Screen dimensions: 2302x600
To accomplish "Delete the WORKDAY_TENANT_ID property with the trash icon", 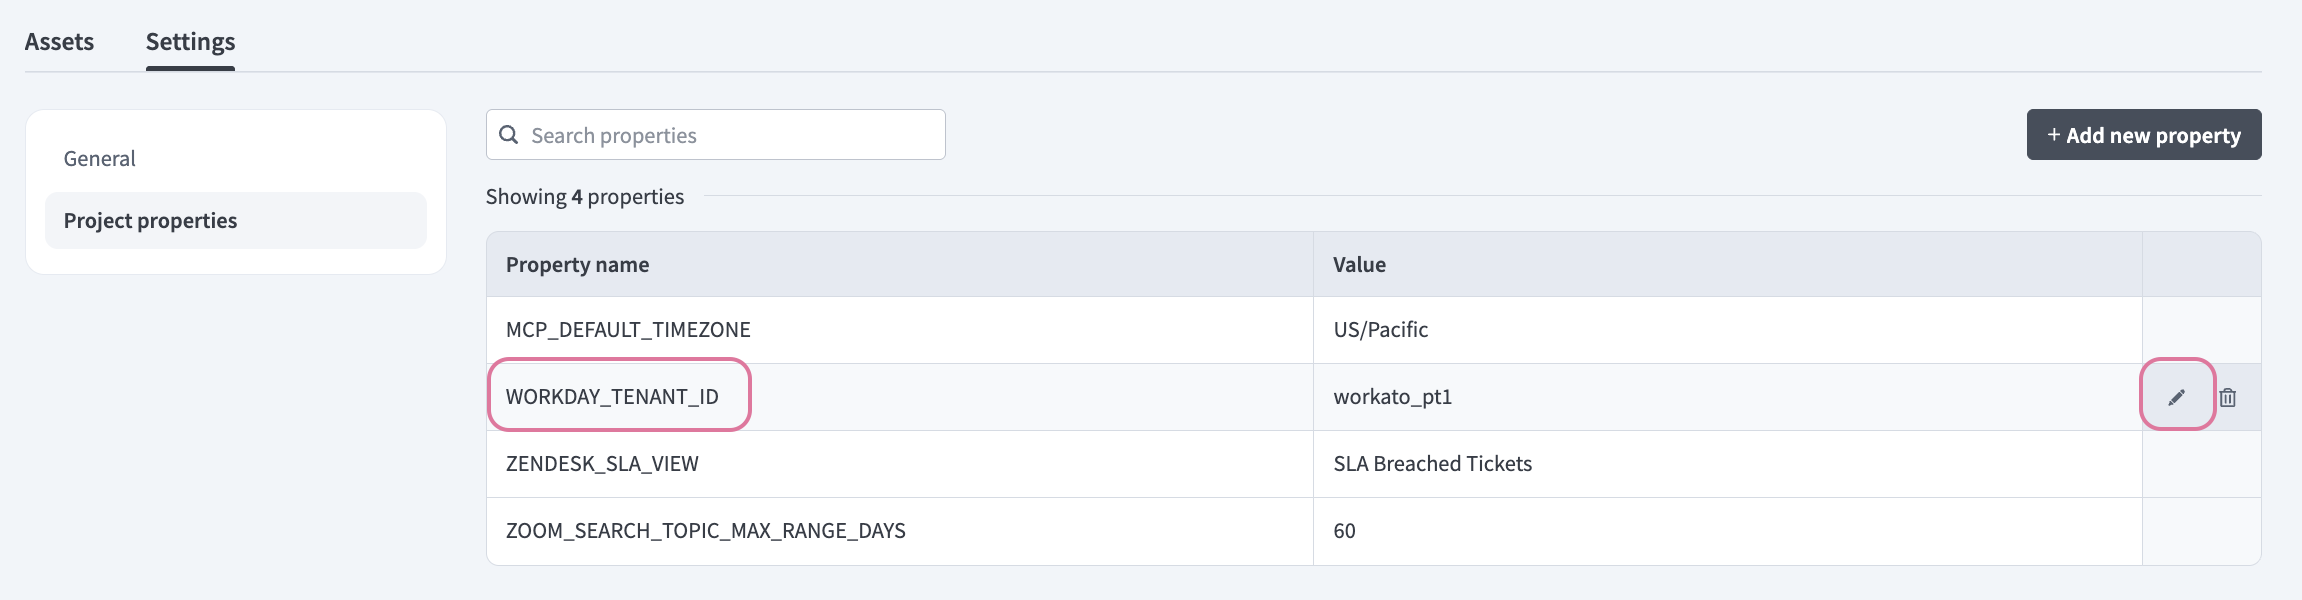I will (x=2228, y=397).
